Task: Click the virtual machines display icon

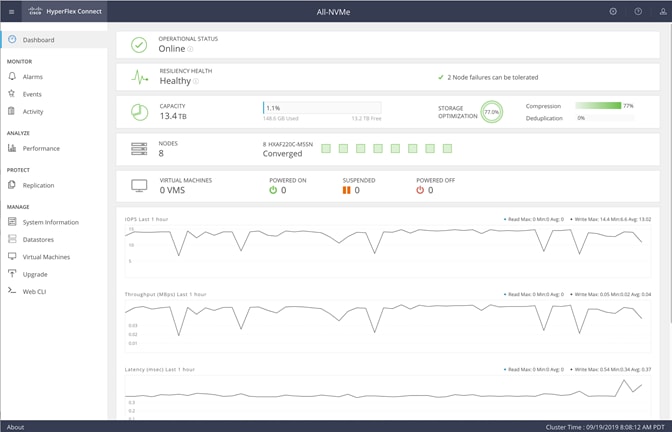Action: (139, 186)
